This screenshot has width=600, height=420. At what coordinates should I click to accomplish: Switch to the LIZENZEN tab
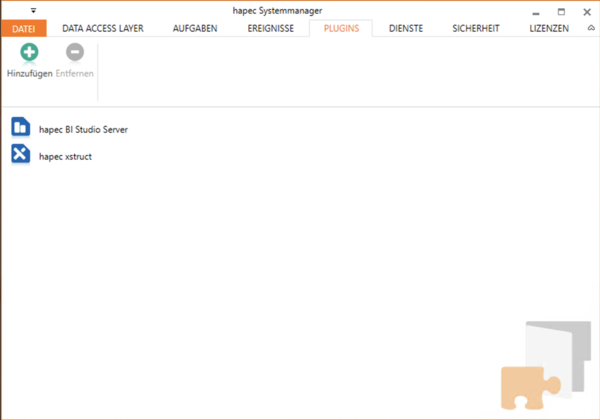[549, 28]
